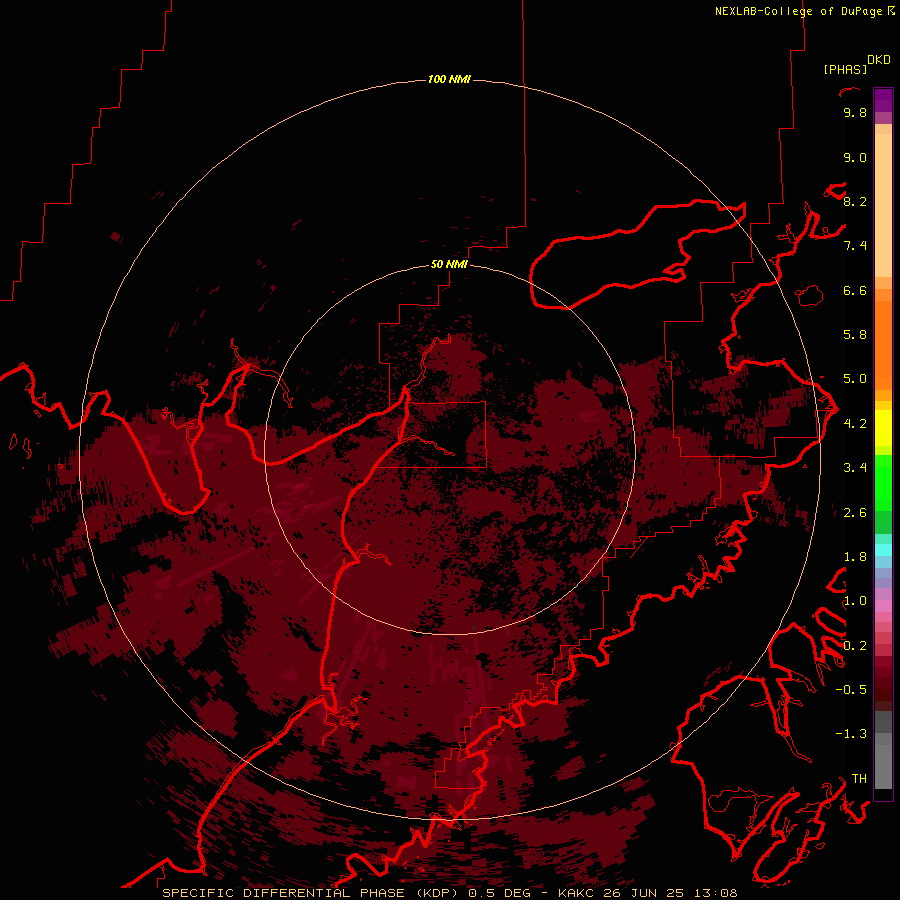The image size is (900, 900).
Task: Click the KAKC station identifier in caption
Action: click(x=577, y=893)
